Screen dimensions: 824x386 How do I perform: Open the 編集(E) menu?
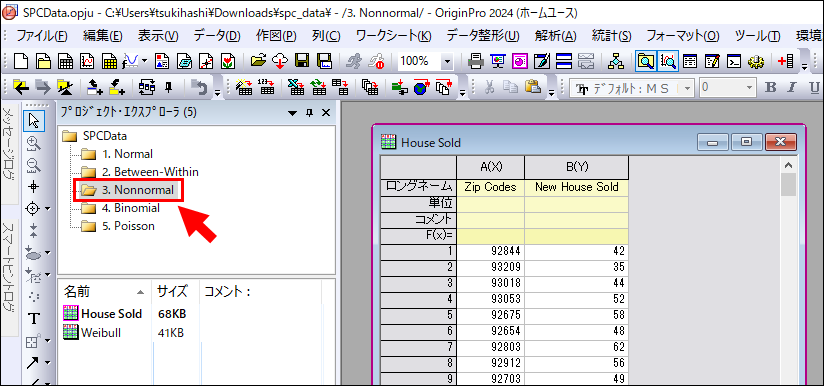(x=102, y=36)
